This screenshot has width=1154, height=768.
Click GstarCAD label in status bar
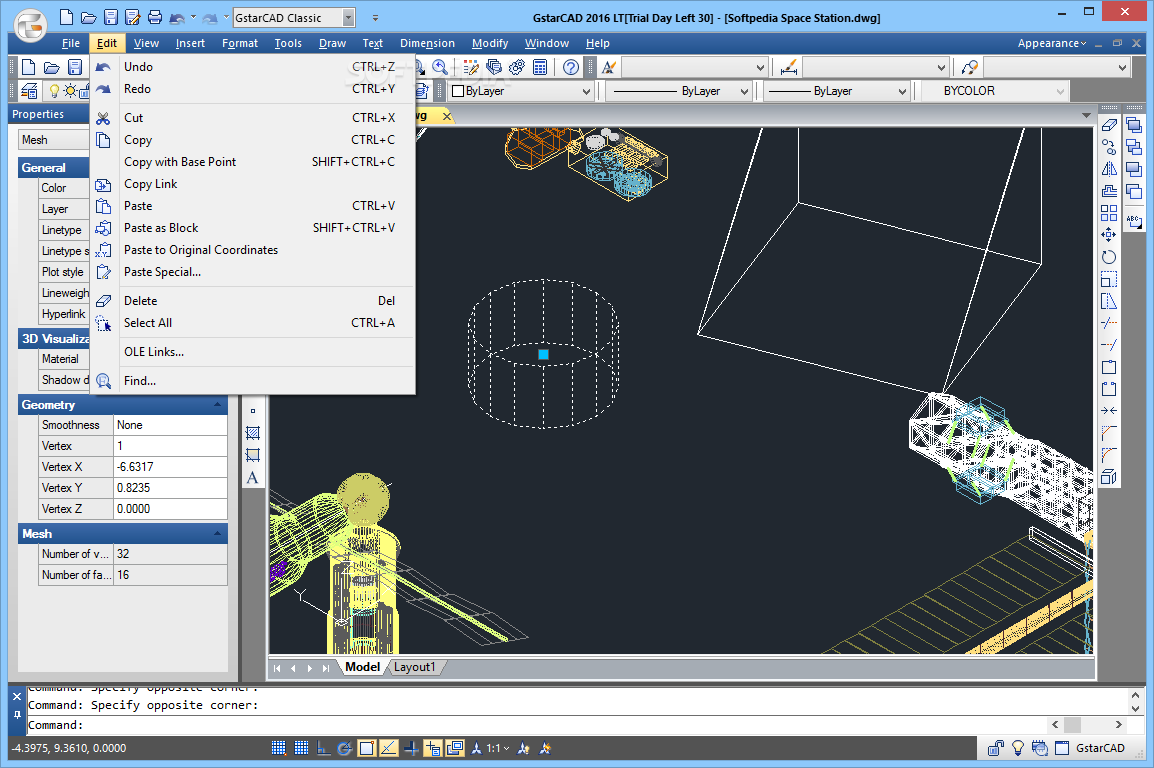(1100, 748)
